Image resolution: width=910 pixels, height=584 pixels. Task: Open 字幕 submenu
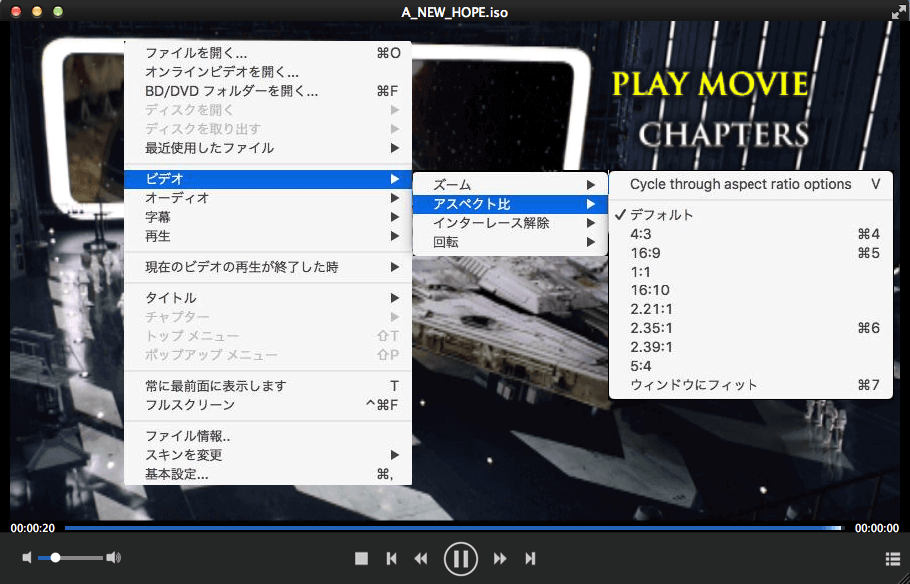coord(268,217)
